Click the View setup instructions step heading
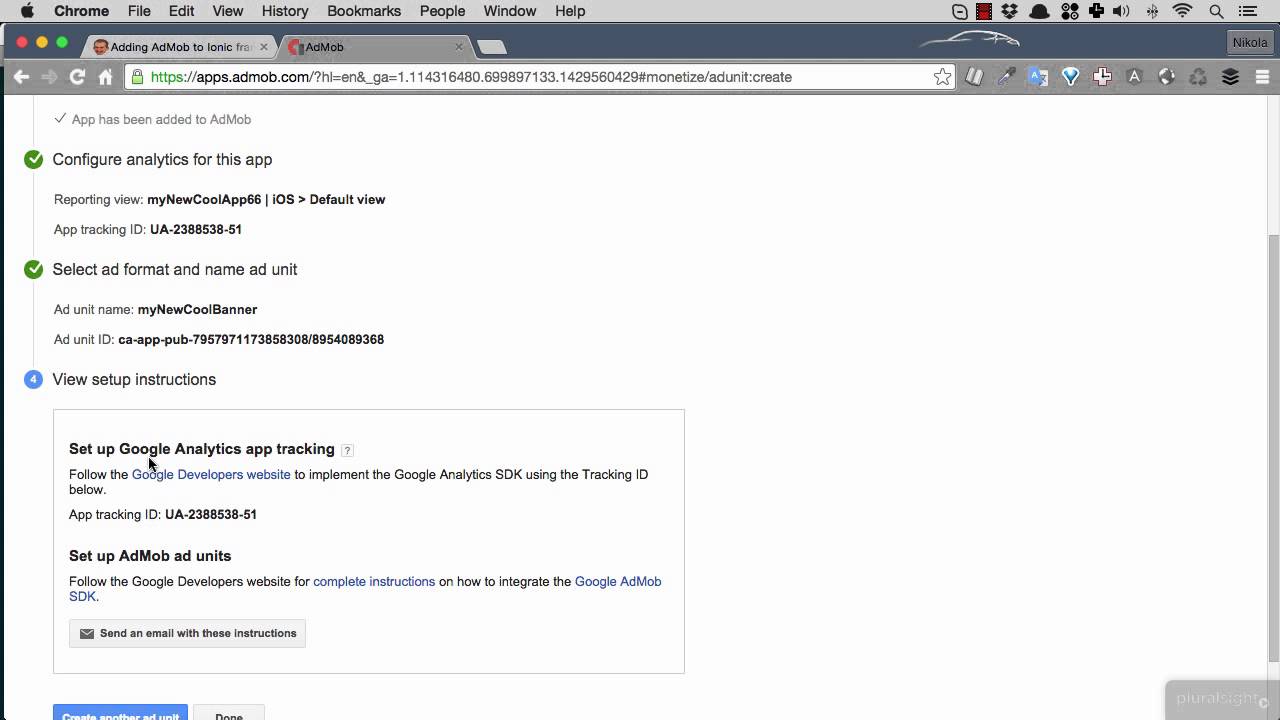1280x720 pixels. (134, 380)
